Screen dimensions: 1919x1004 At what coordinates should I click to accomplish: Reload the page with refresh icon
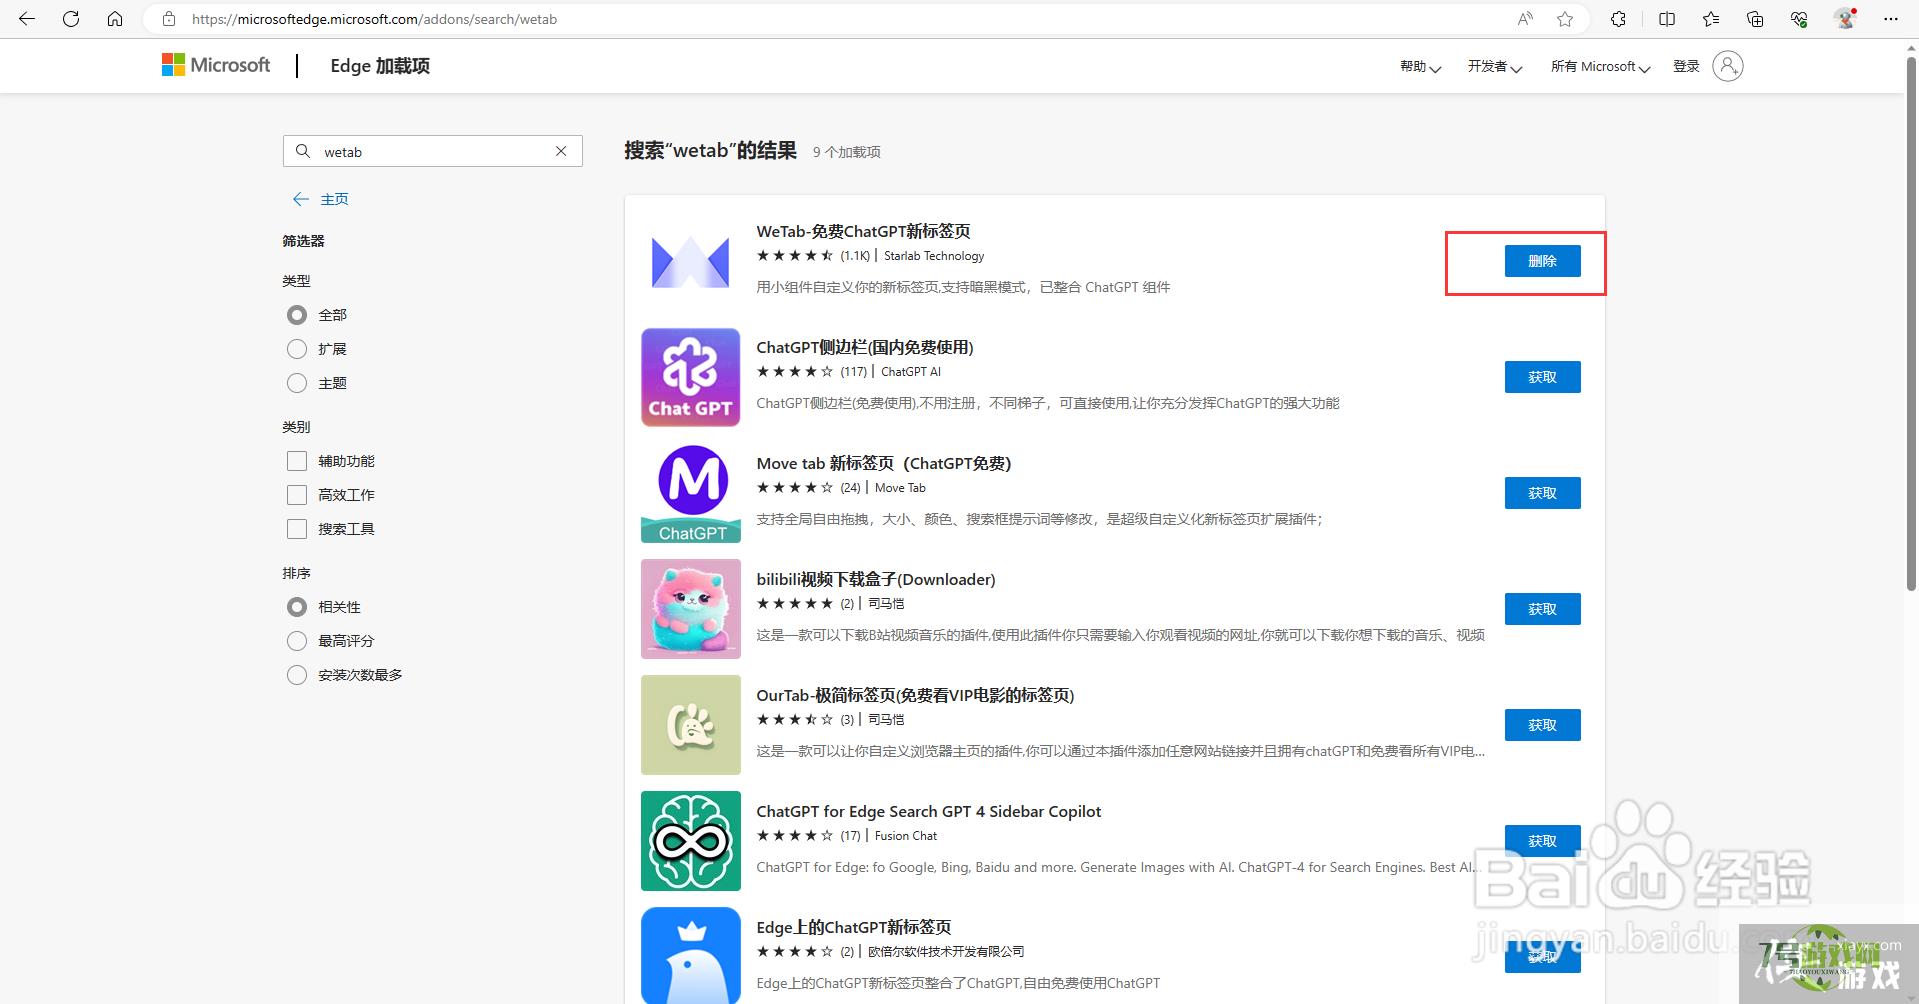(71, 19)
